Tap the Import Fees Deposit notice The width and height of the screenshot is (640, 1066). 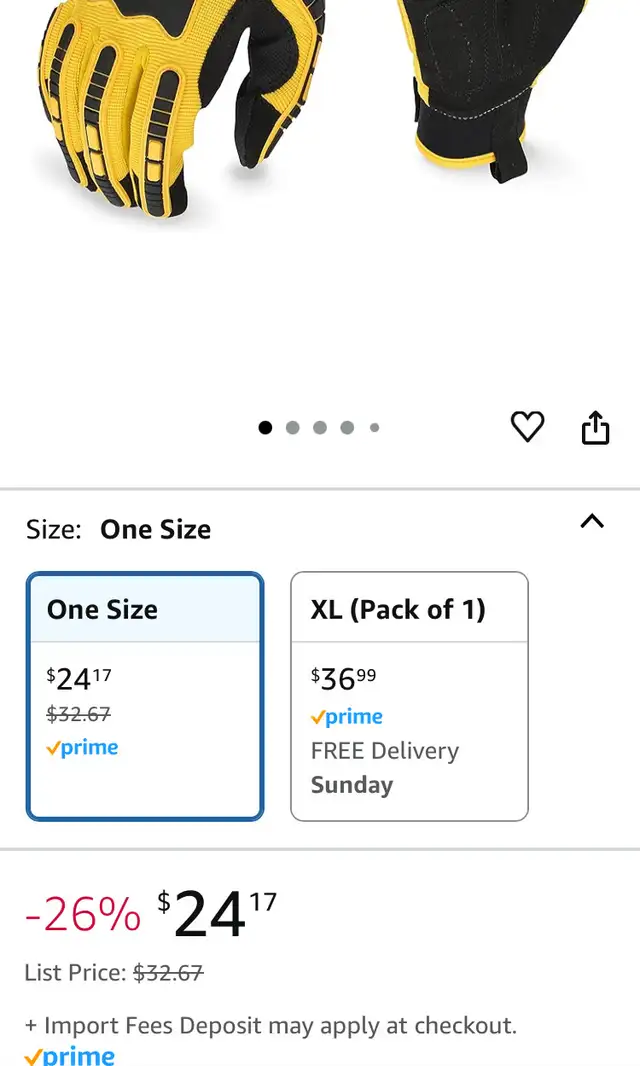[271, 1025]
